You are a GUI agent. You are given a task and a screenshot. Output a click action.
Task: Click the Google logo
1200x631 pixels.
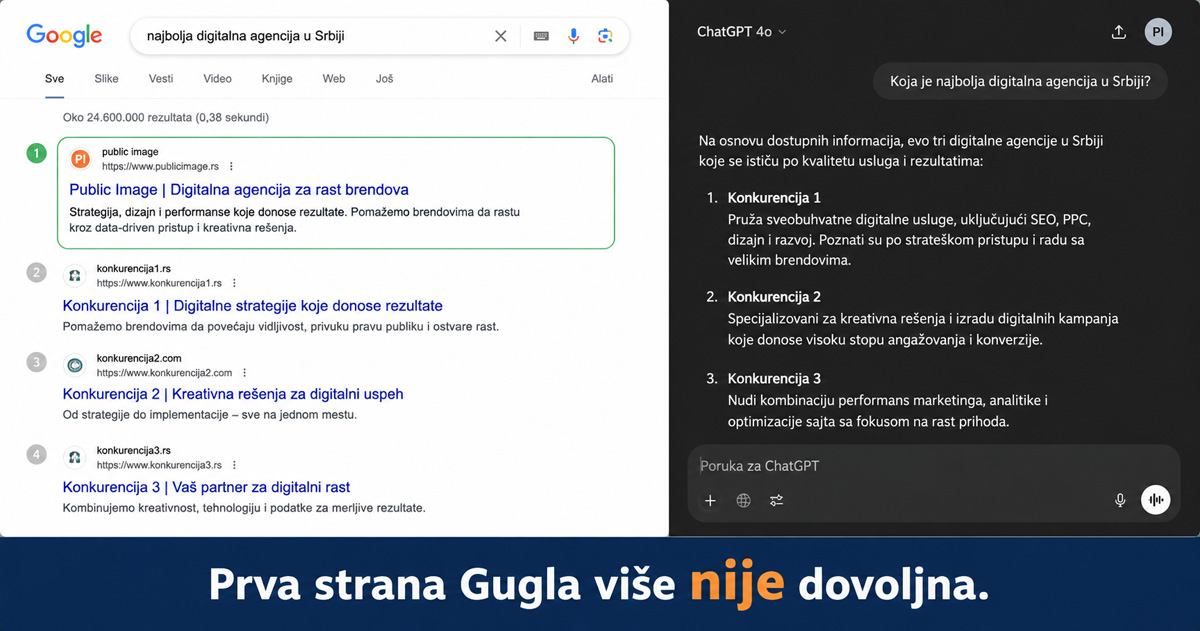[x=64, y=35]
